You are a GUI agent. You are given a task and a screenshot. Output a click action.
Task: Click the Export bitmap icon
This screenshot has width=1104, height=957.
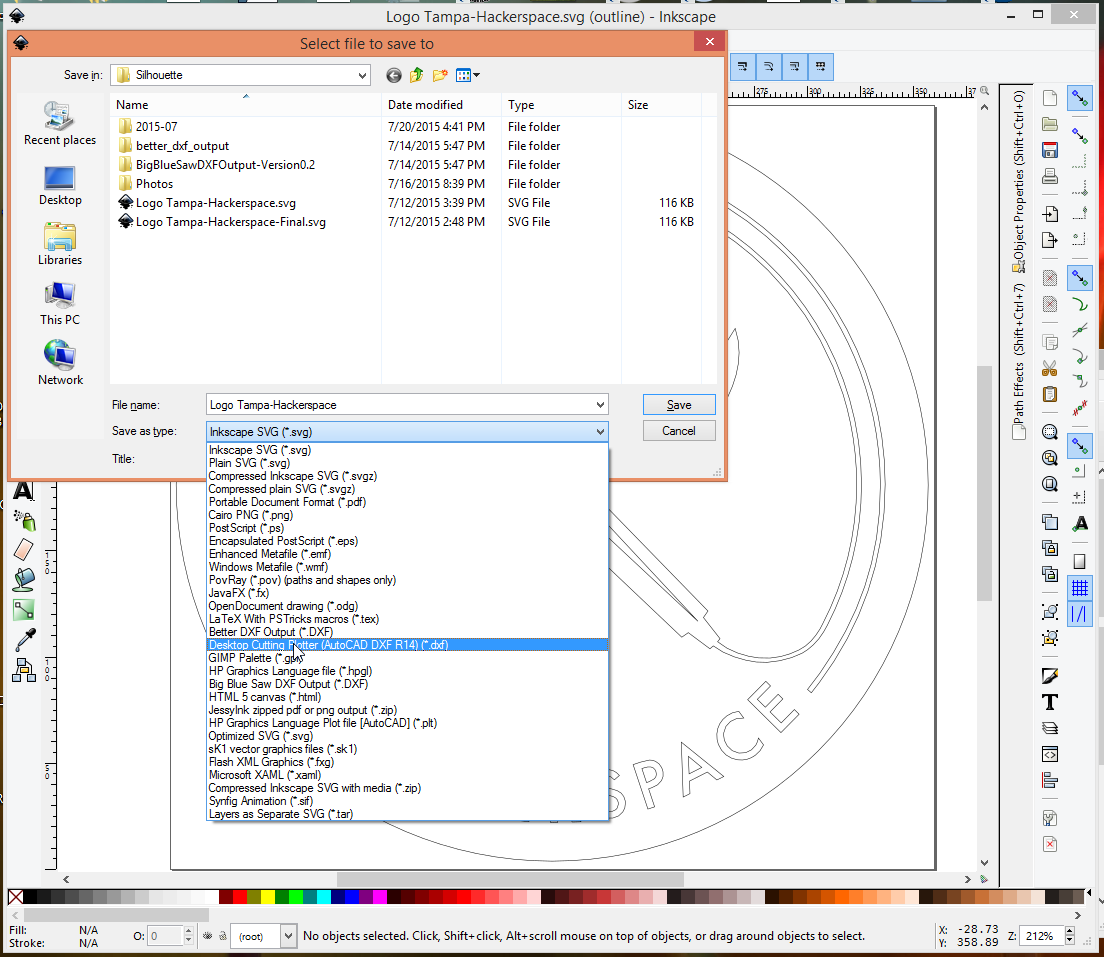[1050, 240]
